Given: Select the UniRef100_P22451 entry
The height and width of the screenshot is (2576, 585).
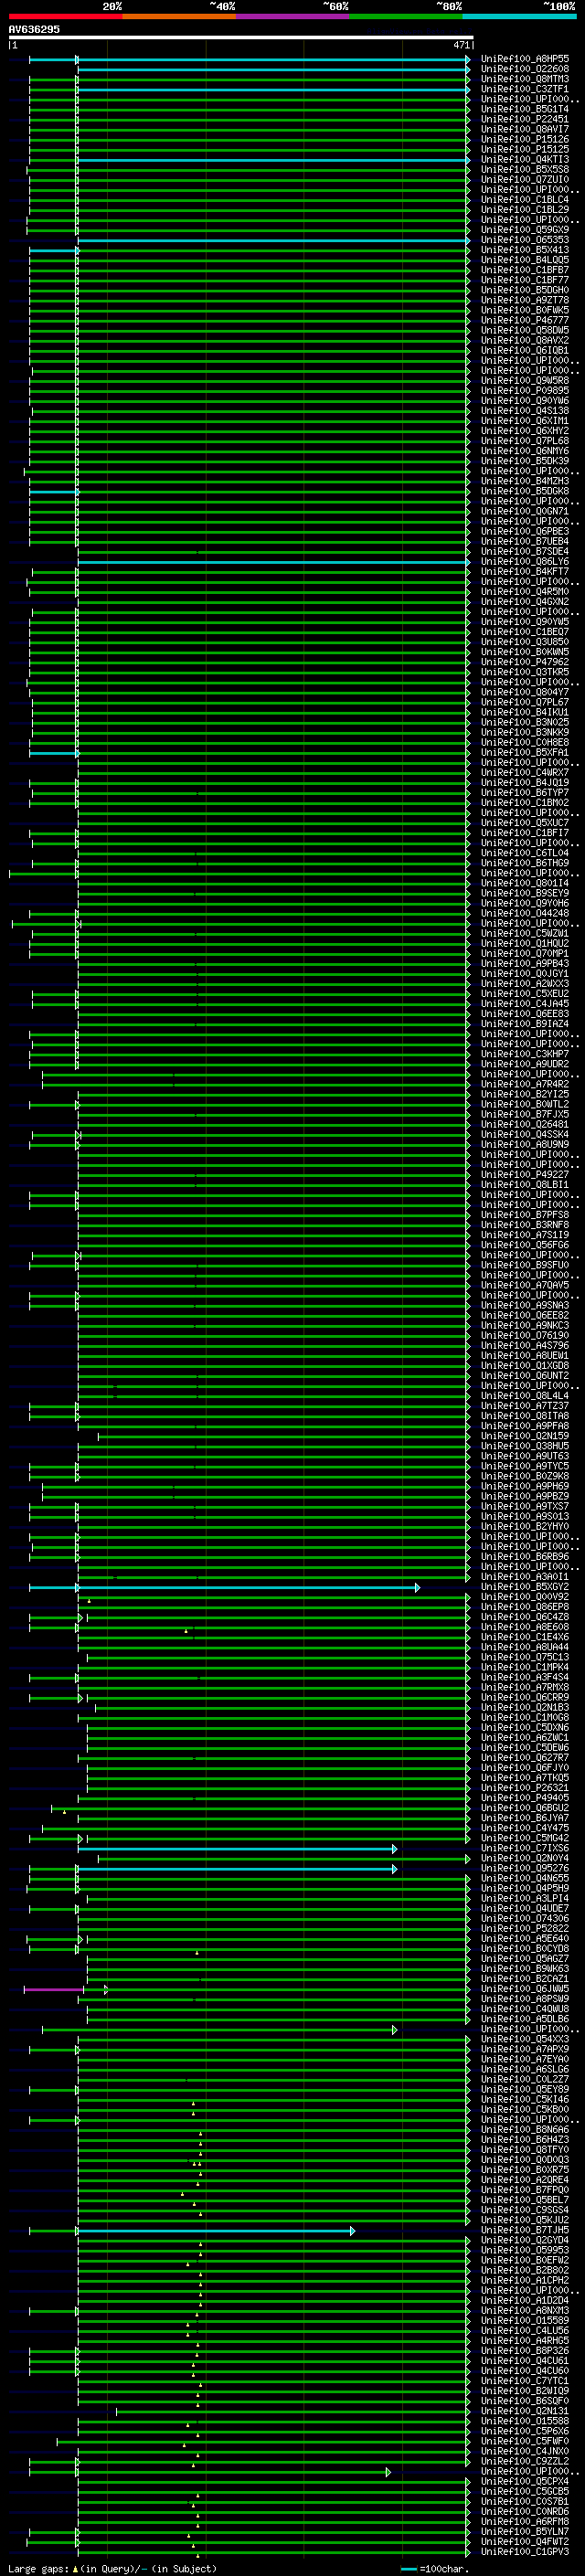Looking at the screenshot, I should pyautogui.click(x=525, y=119).
